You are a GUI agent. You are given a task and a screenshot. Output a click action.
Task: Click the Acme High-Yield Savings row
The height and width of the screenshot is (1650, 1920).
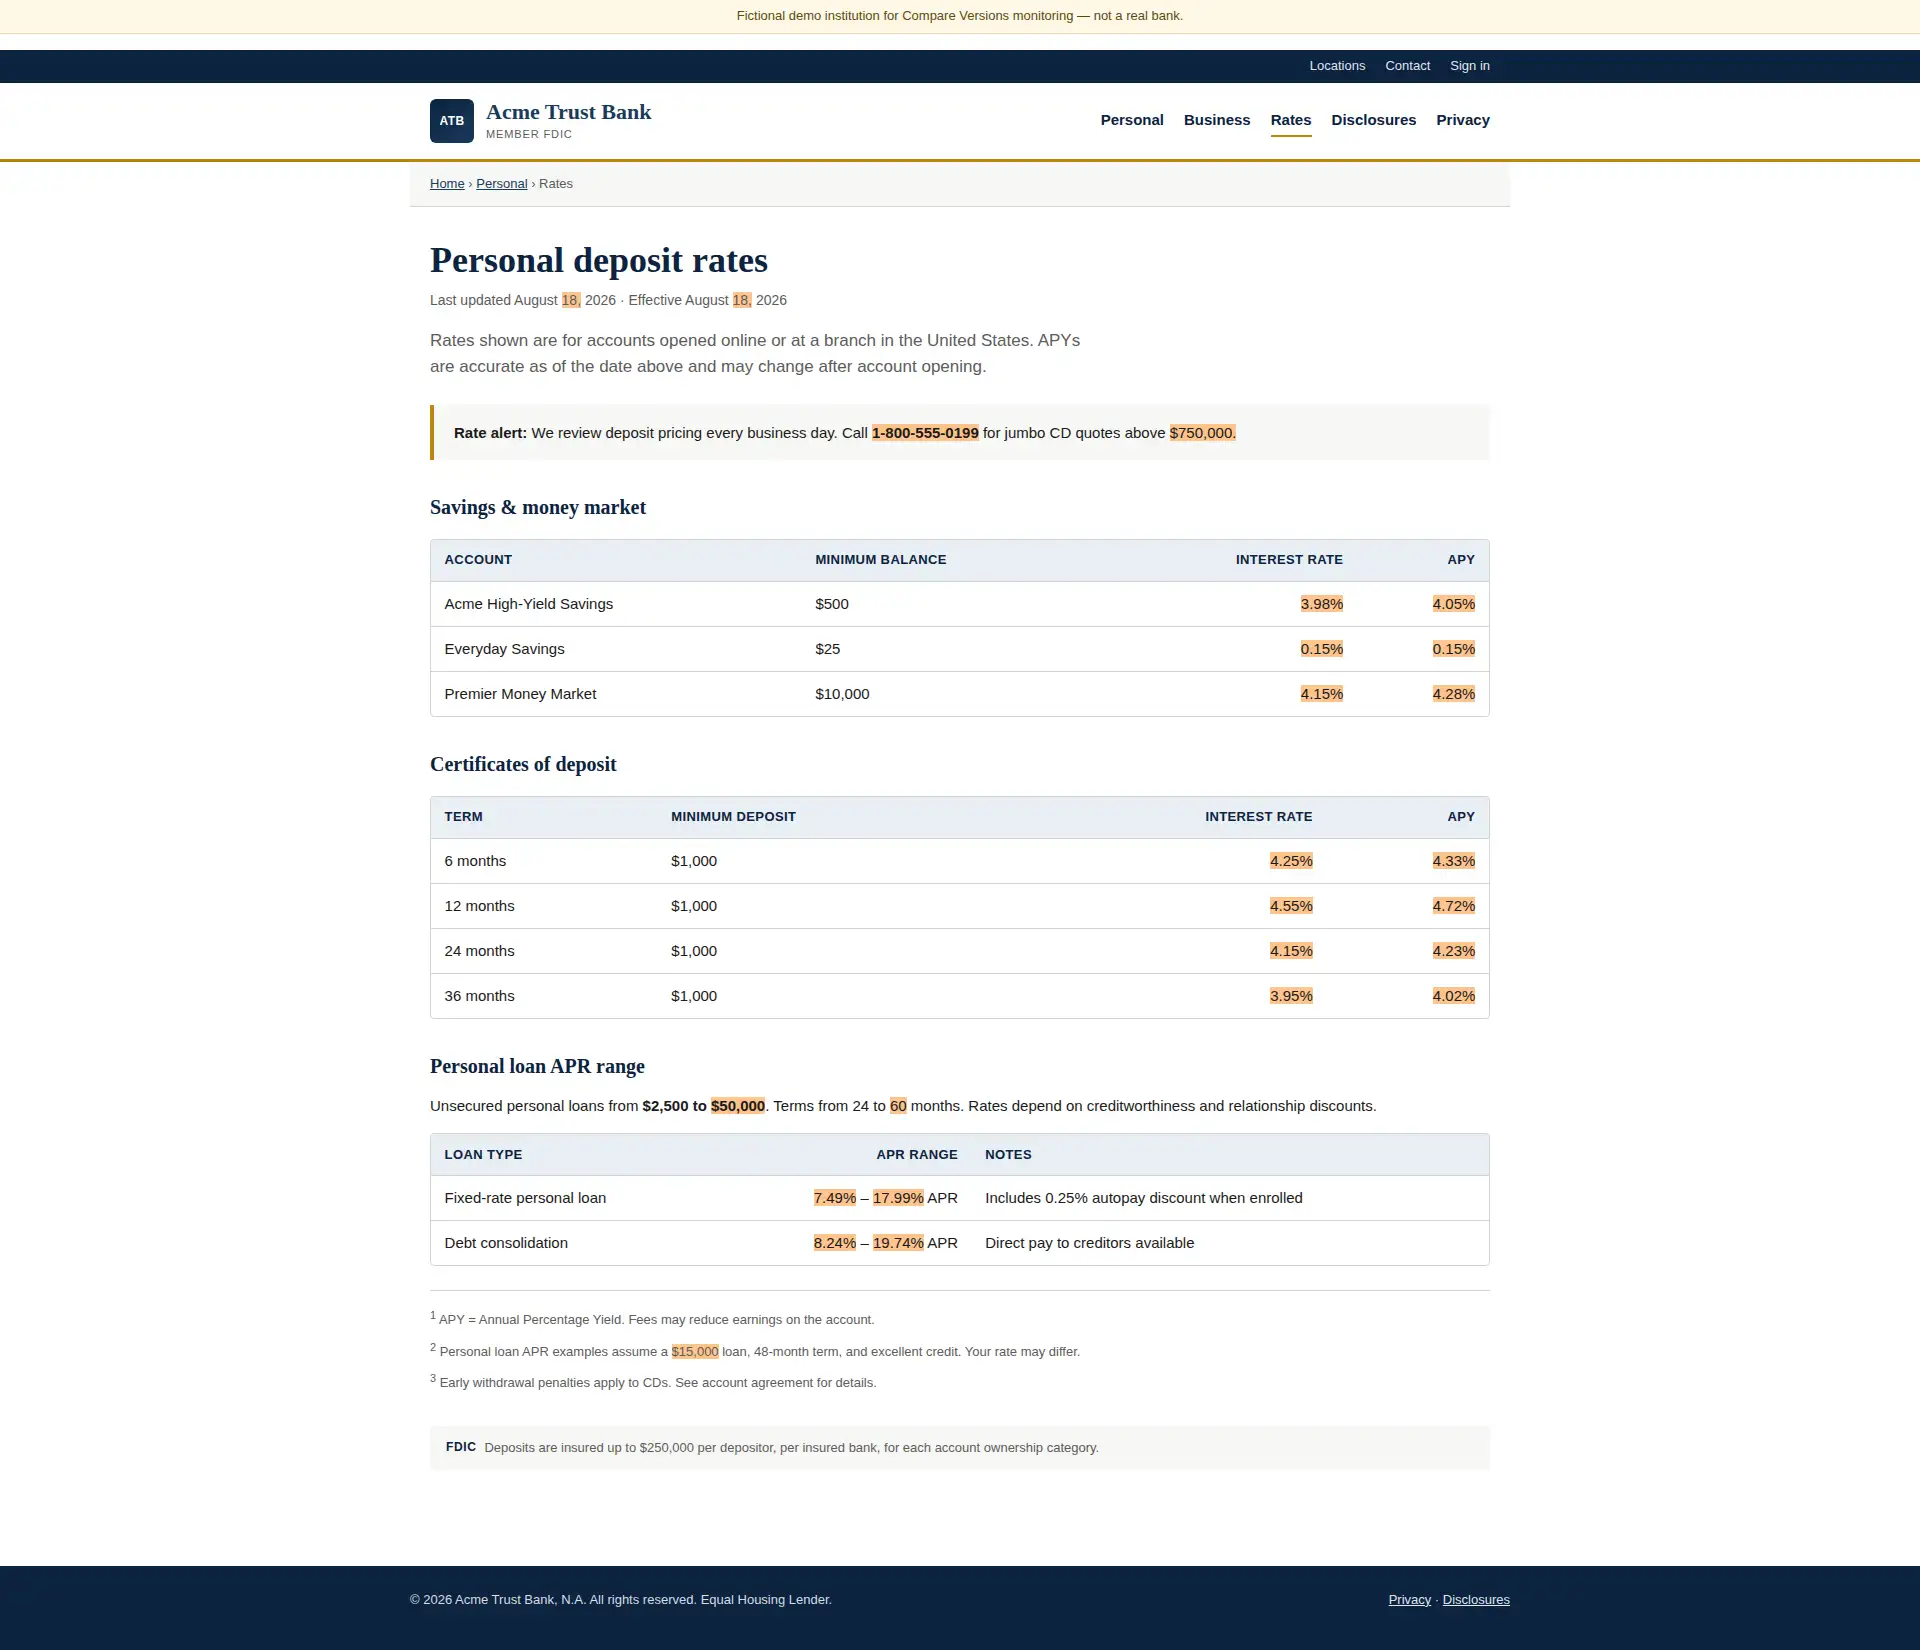(x=960, y=604)
